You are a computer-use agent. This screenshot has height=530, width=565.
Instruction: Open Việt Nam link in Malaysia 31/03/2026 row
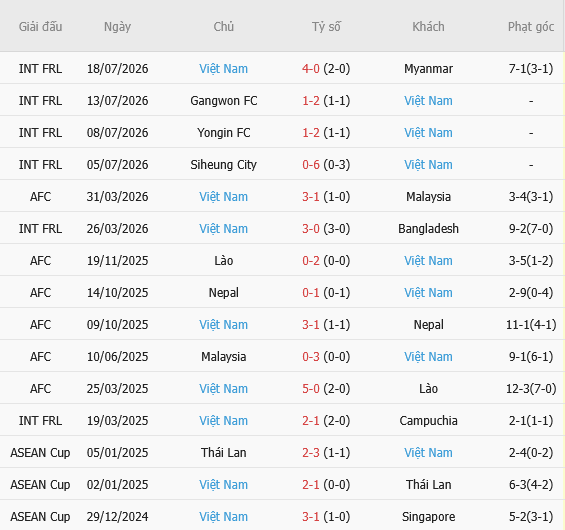coord(223,197)
